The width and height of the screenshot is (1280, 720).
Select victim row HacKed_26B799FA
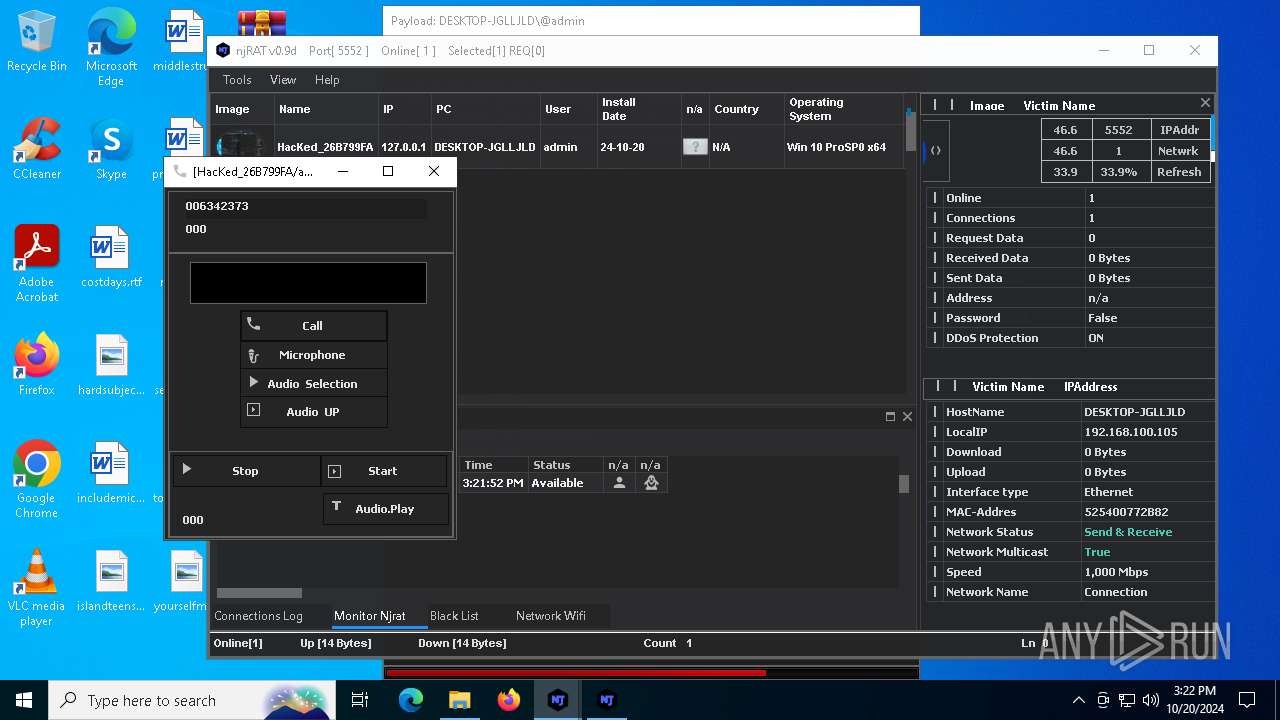click(x=557, y=147)
